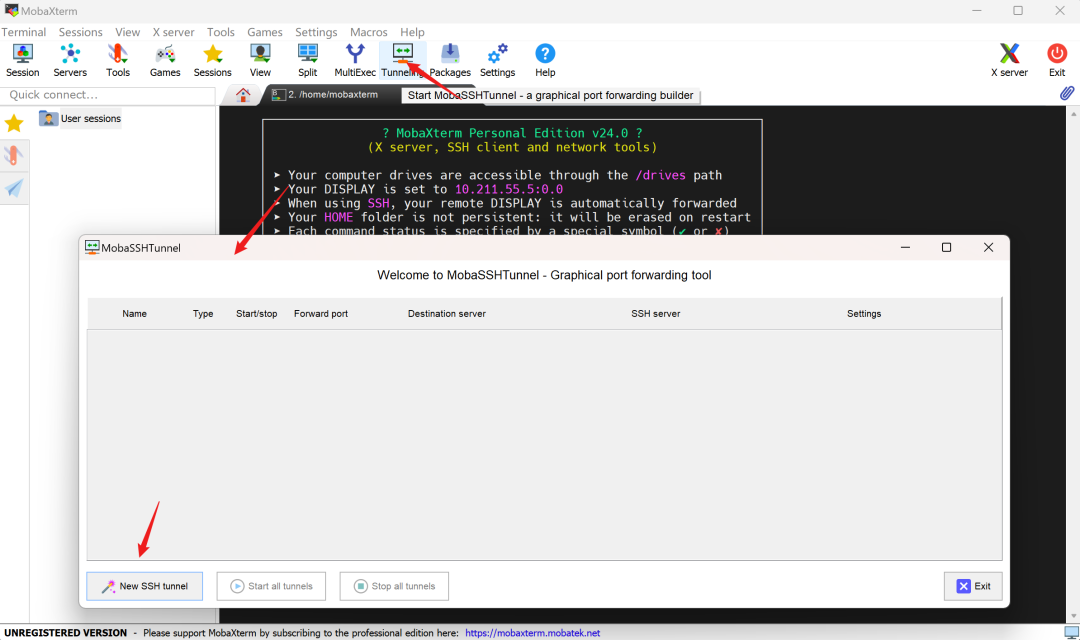Click the Quick connect input field

click(x=108, y=95)
